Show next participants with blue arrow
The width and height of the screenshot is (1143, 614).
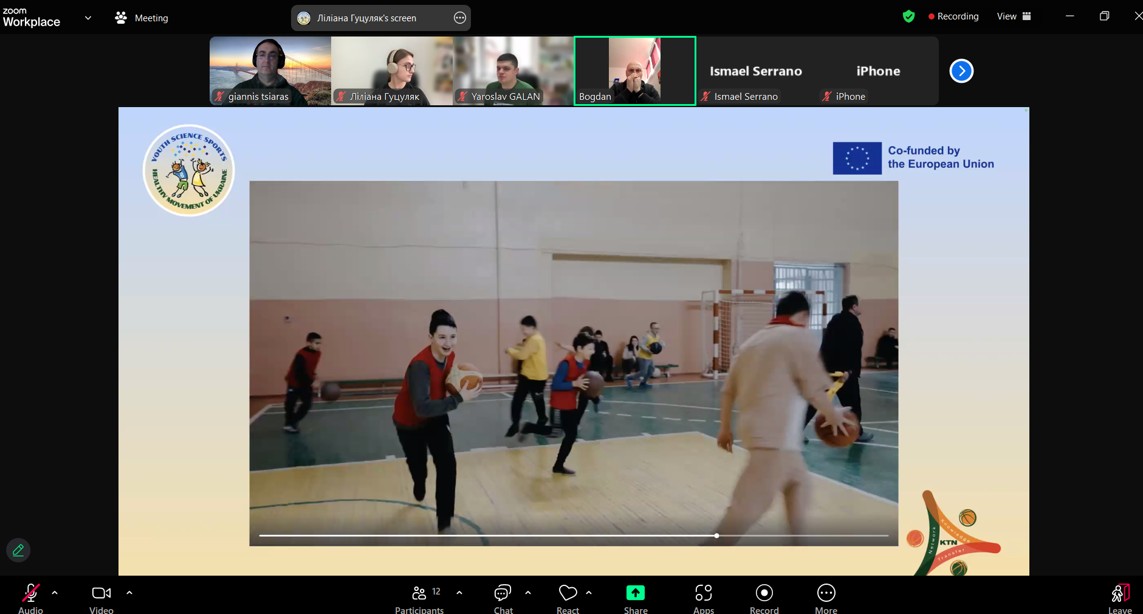point(961,71)
